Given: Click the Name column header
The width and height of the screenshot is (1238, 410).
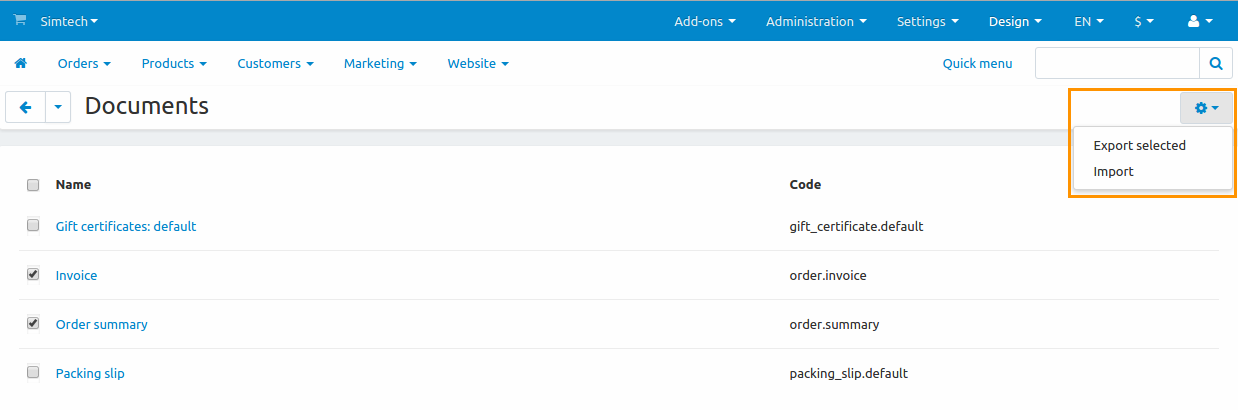Looking at the screenshot, I should click(73, 184).
